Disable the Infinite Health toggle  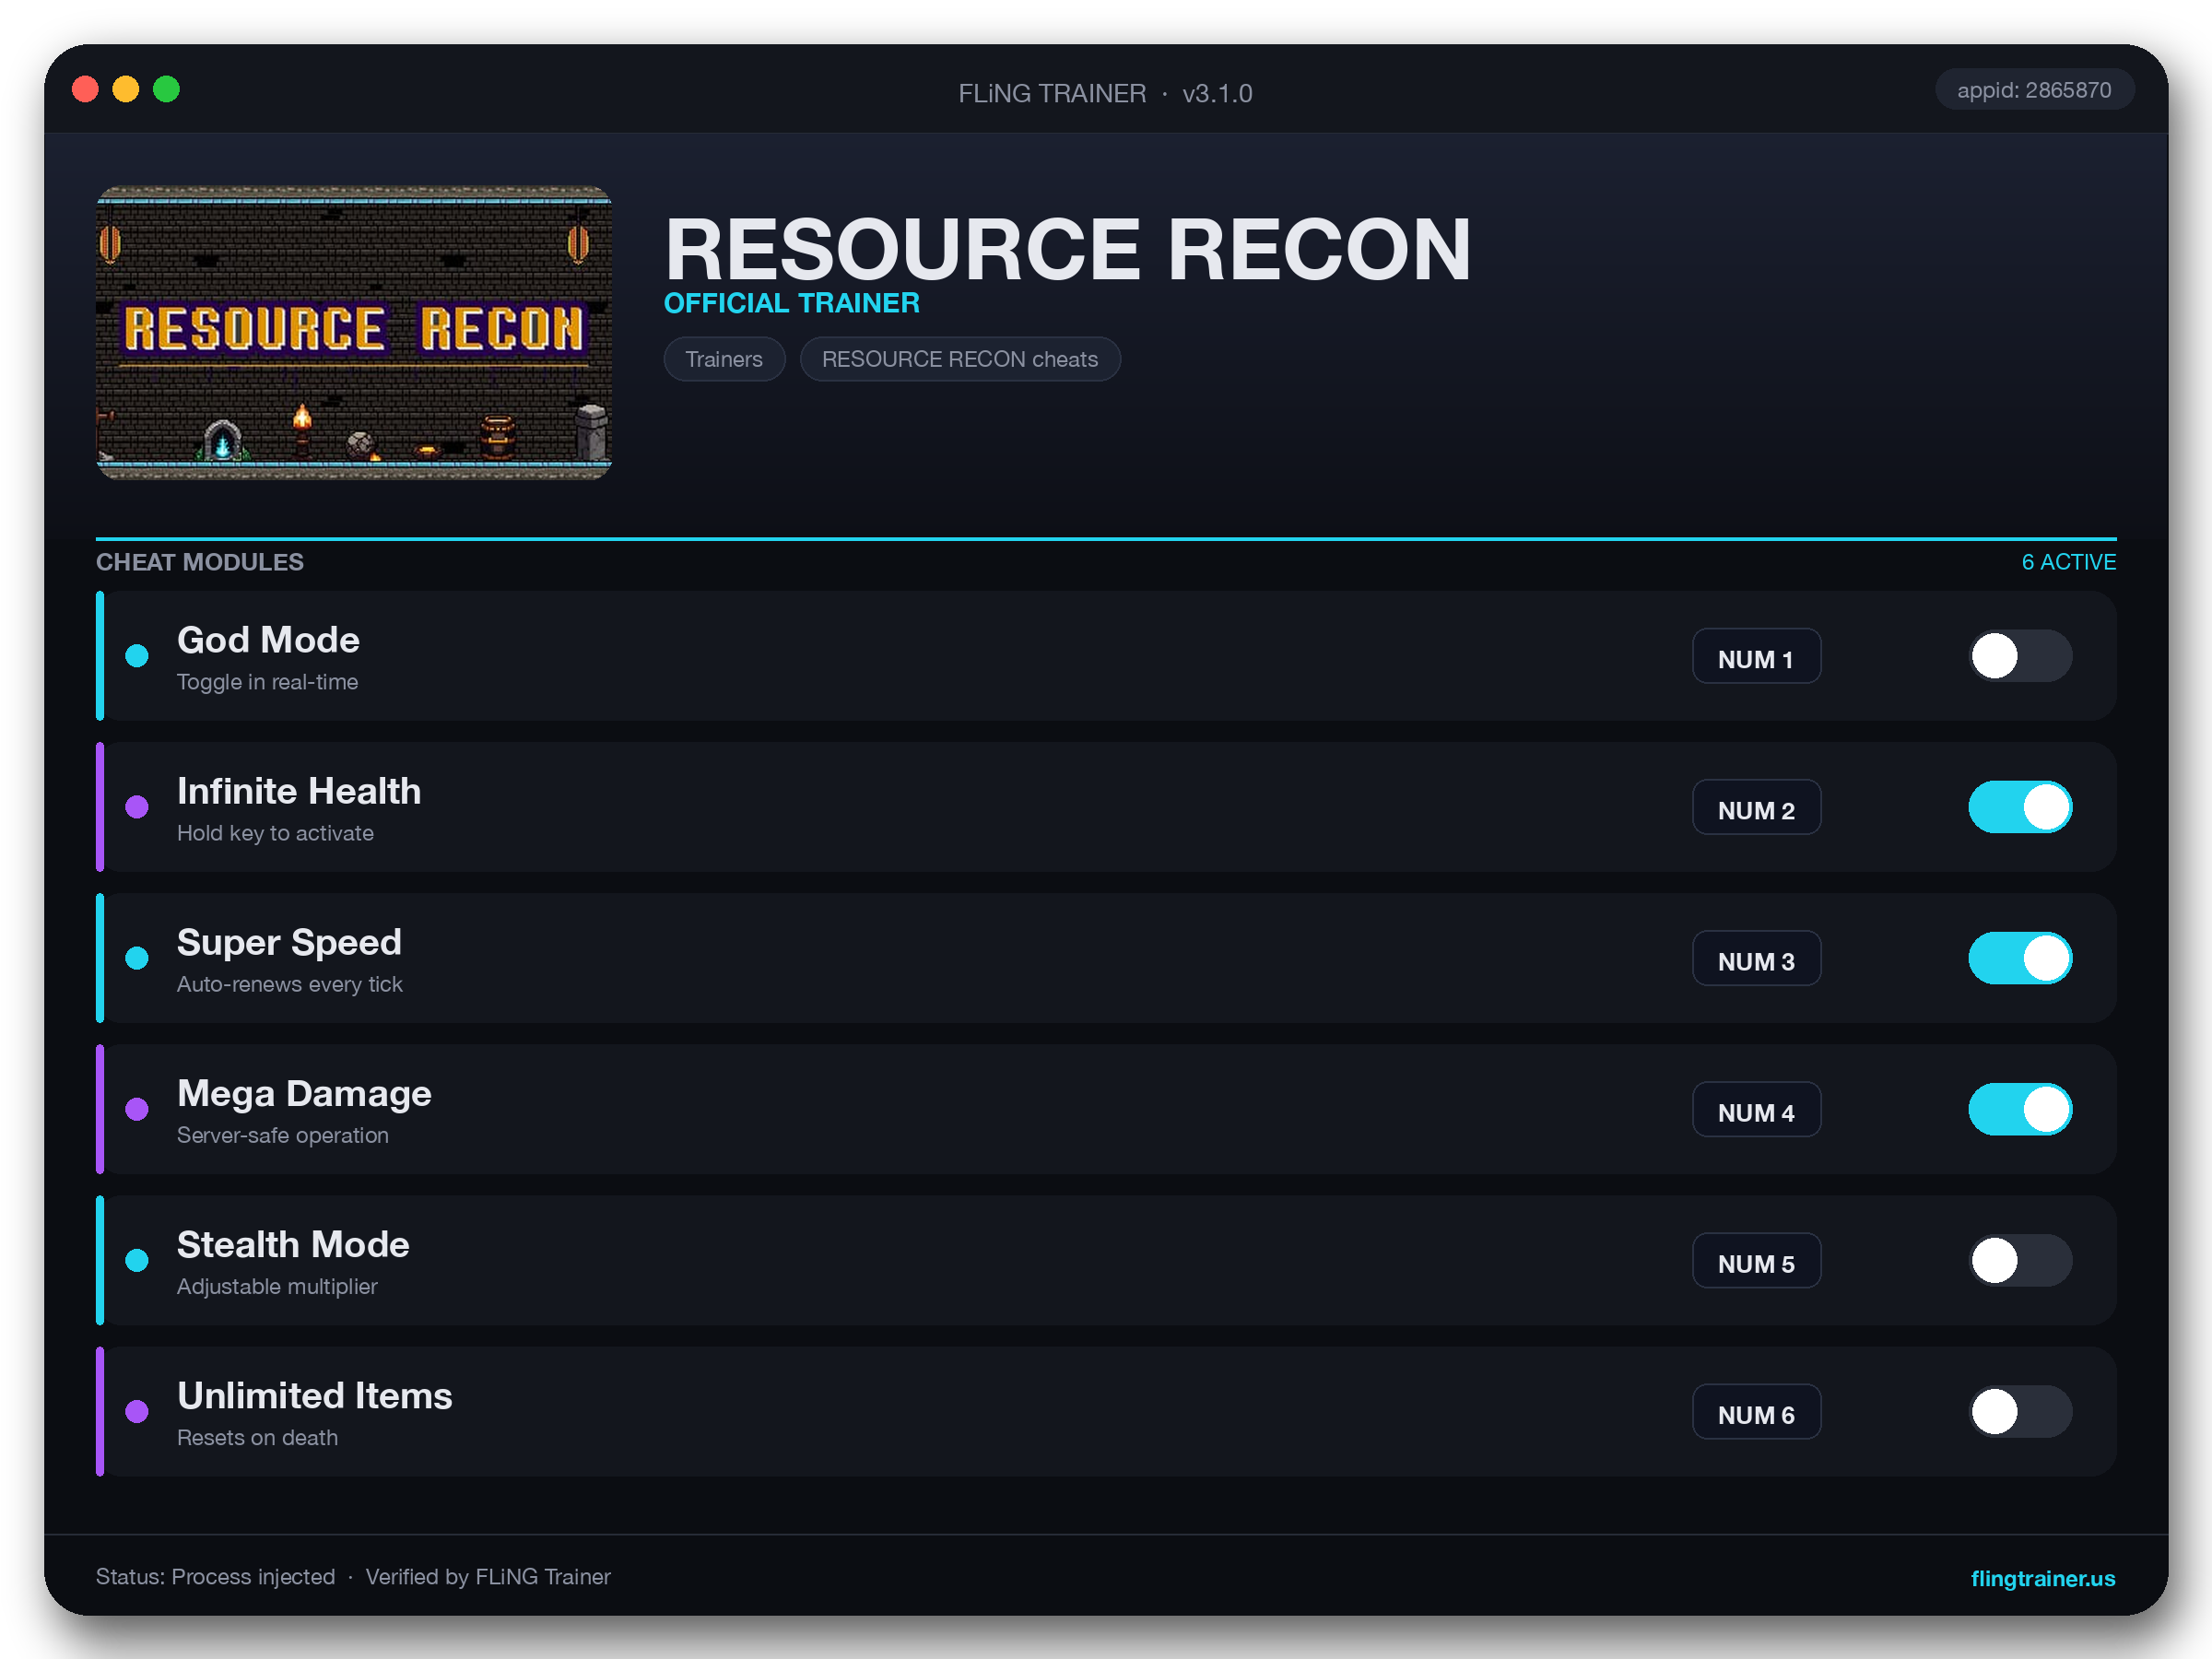pyautogui.click(x=2020, y=807)
